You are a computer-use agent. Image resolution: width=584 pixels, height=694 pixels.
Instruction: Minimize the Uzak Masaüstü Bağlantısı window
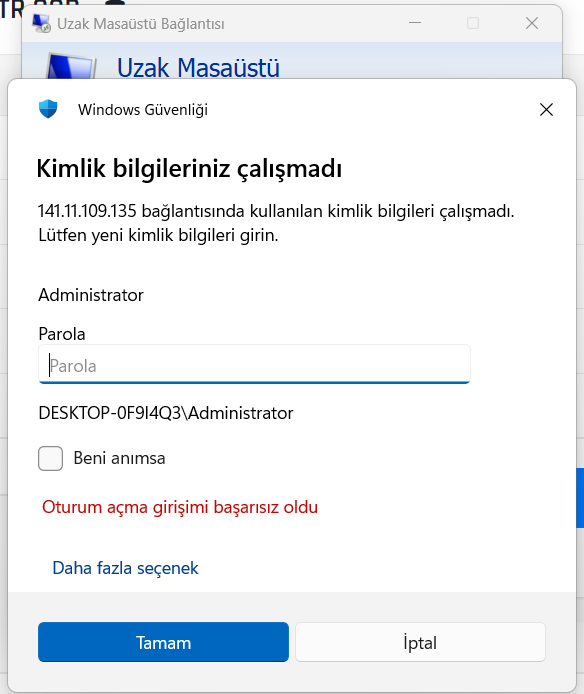(415, 23)
